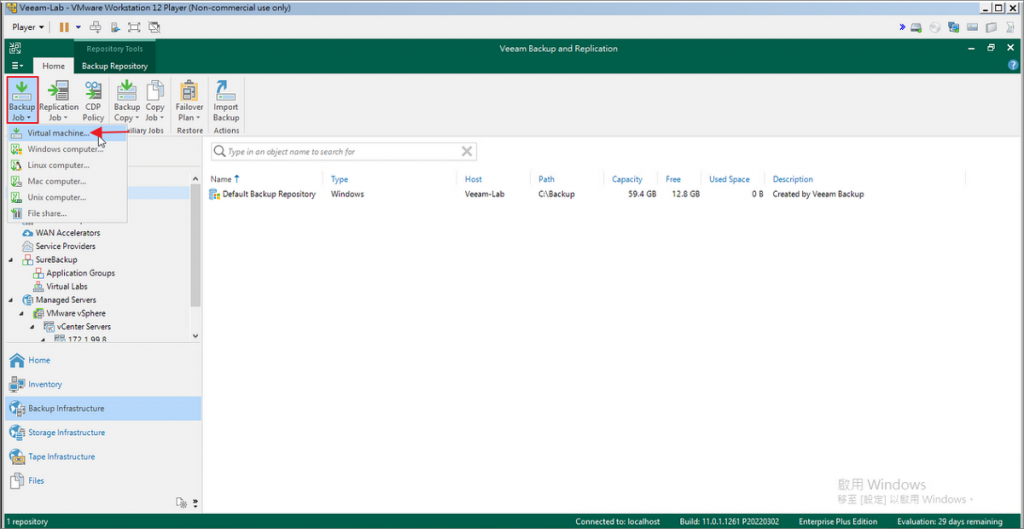Screen dimensions: 1024x529
Task: Click the Tape Infrastructure icon
Action: tap(17, 457)
